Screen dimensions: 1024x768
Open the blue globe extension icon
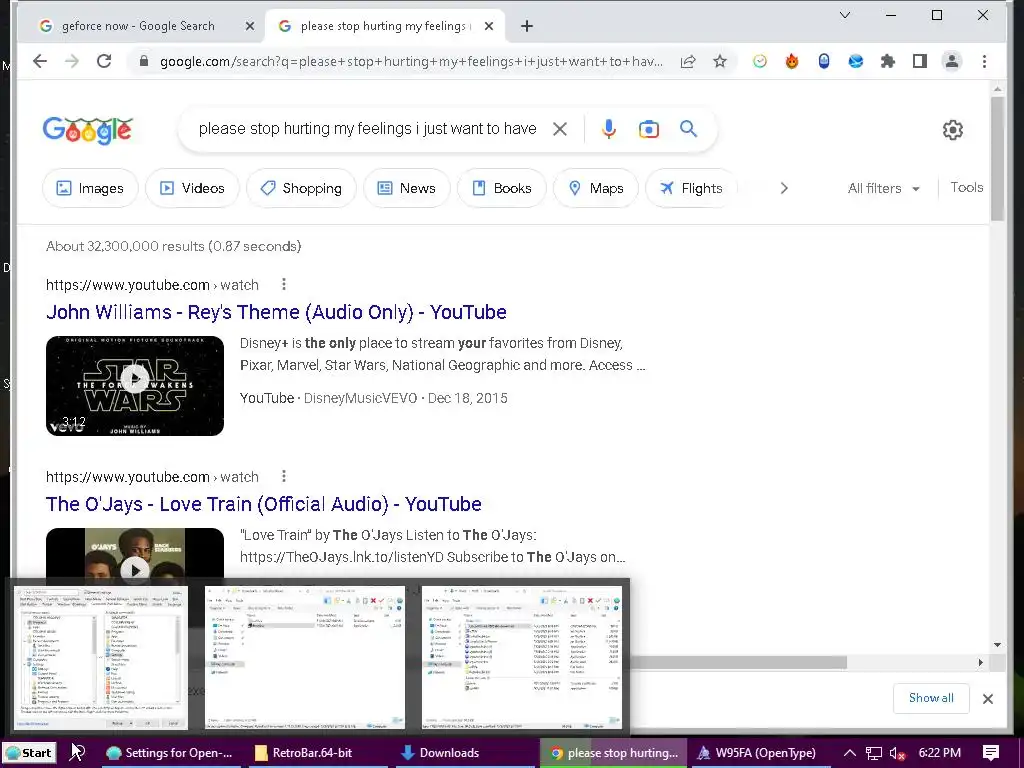pyautogui.click(x=856, y=61)
